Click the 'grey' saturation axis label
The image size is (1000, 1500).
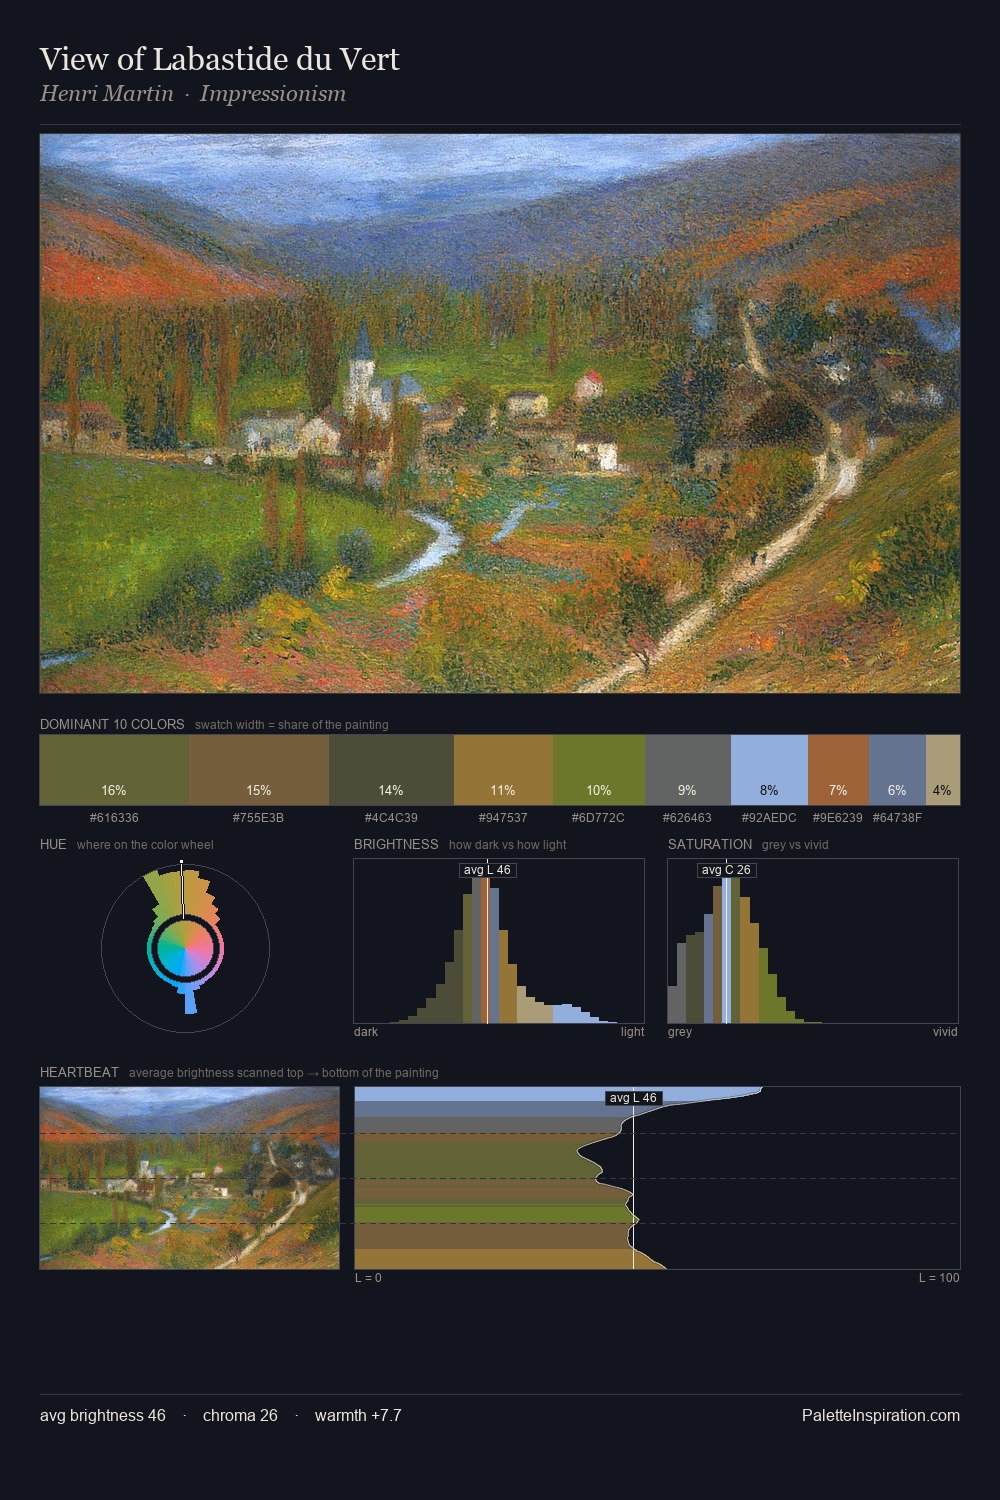(680, 1032)
